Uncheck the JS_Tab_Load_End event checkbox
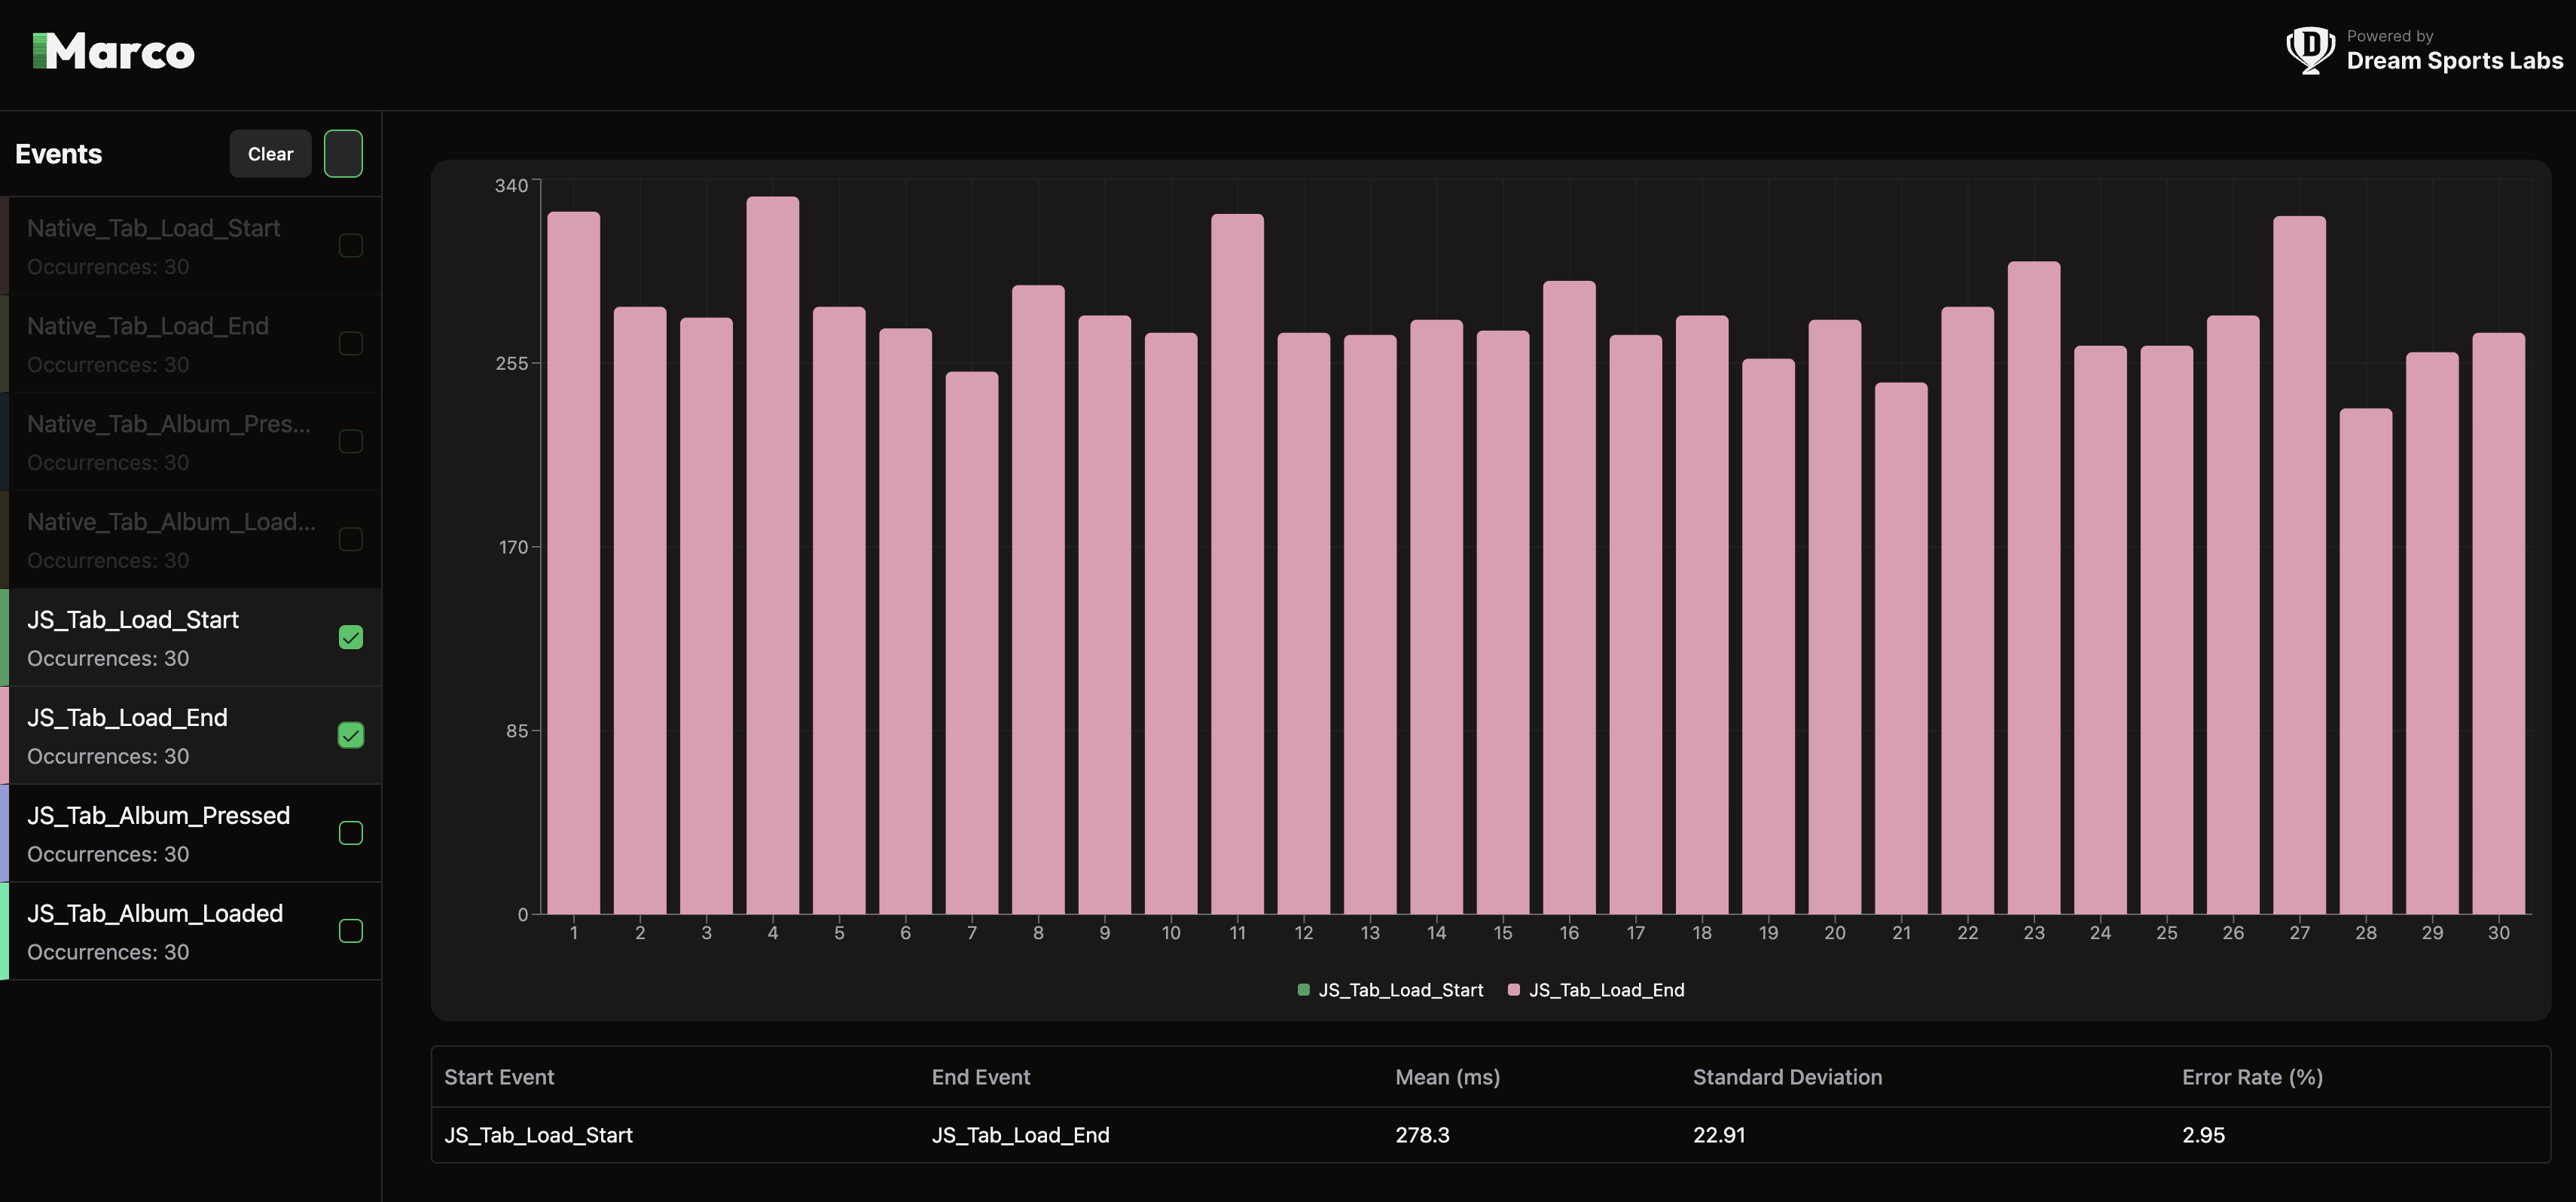 coord(351,736)
